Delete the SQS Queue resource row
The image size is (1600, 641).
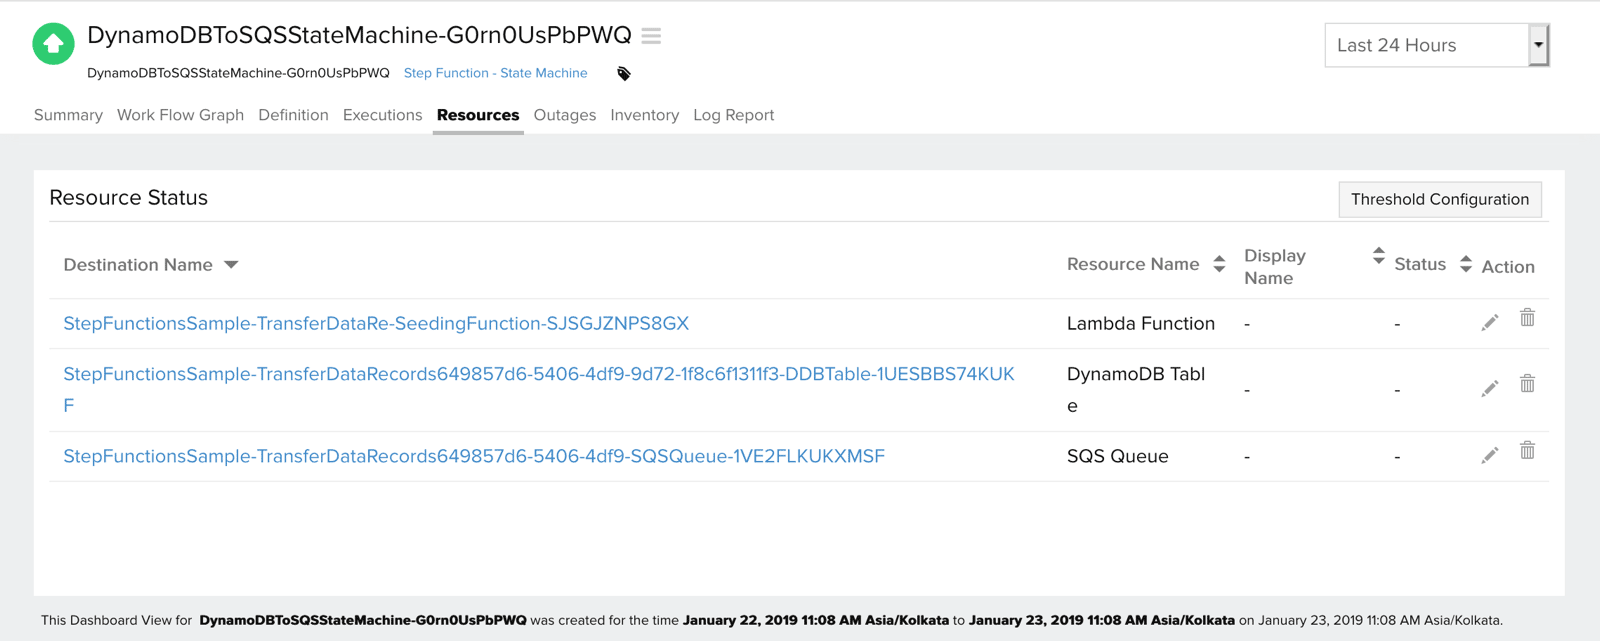(x=1527, y=451)
